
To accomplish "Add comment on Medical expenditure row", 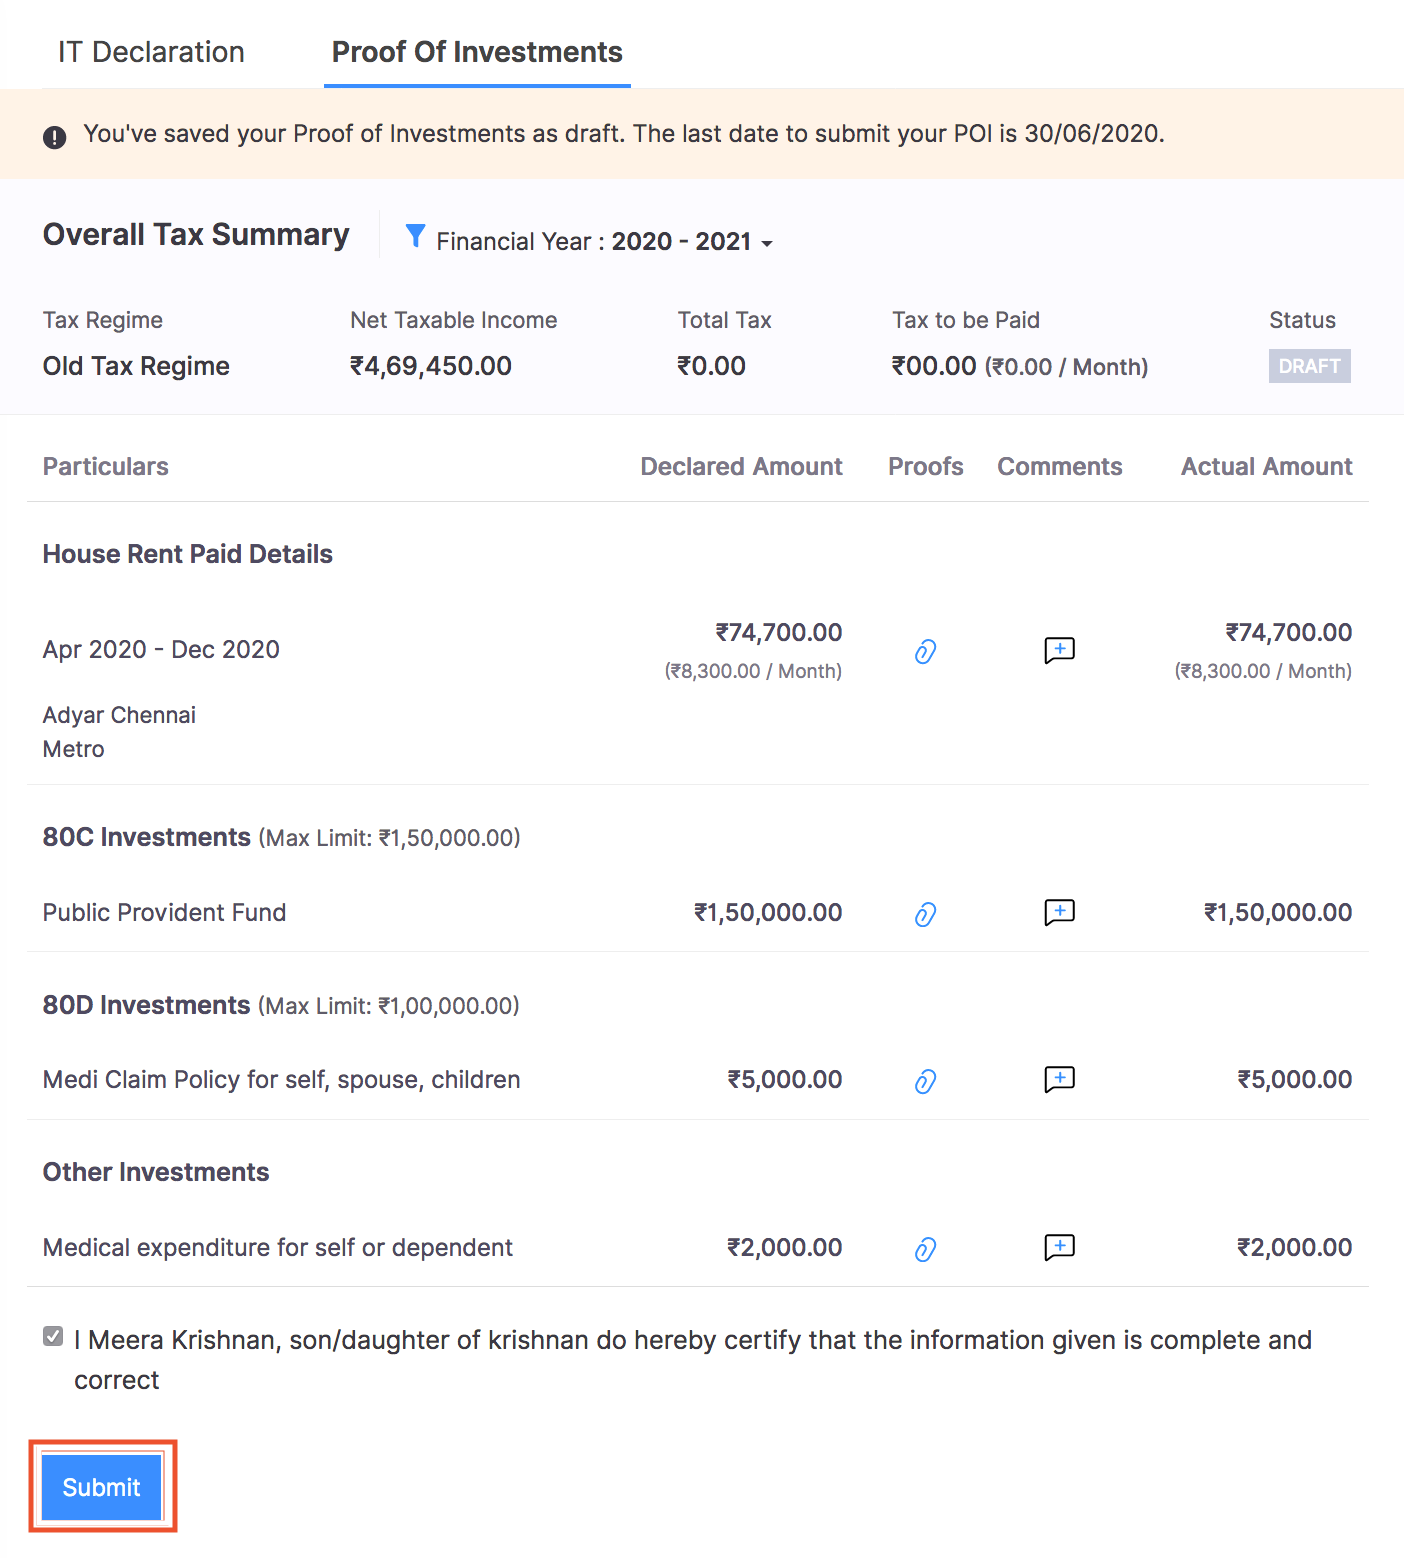I will (x=1059, y=1247).
